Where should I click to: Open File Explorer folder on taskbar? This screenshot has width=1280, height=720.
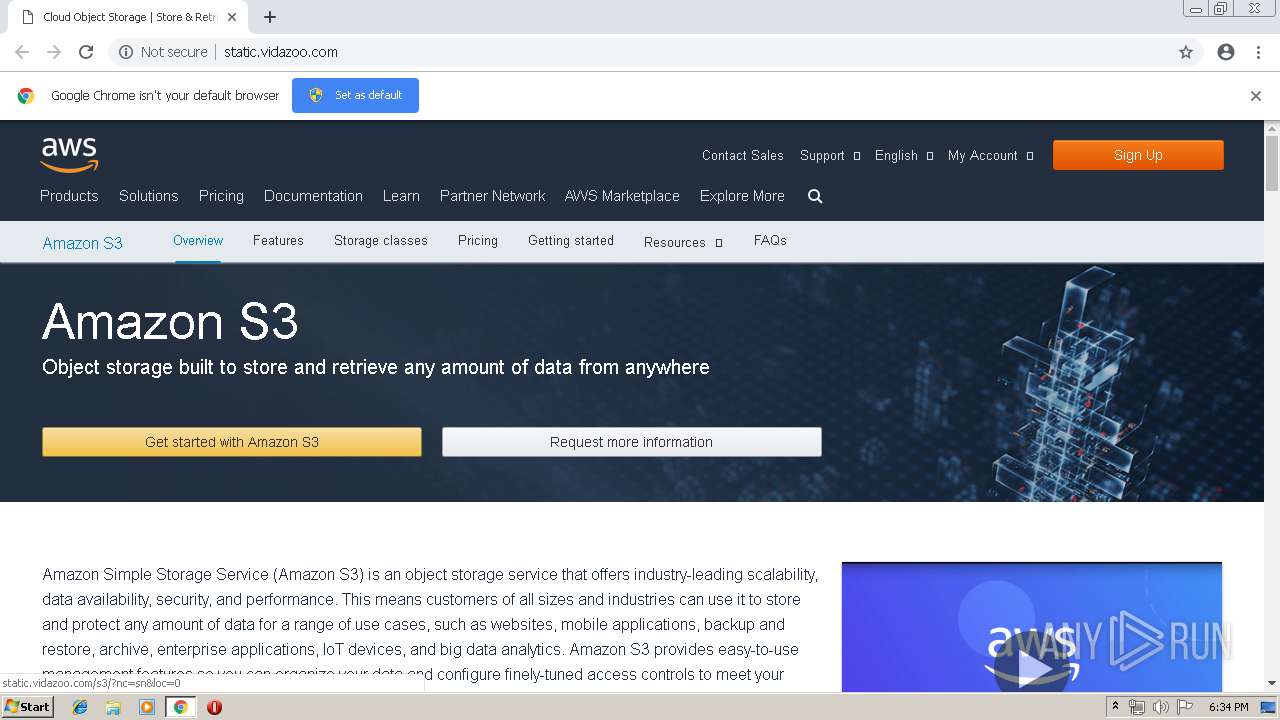coord(113,707)
